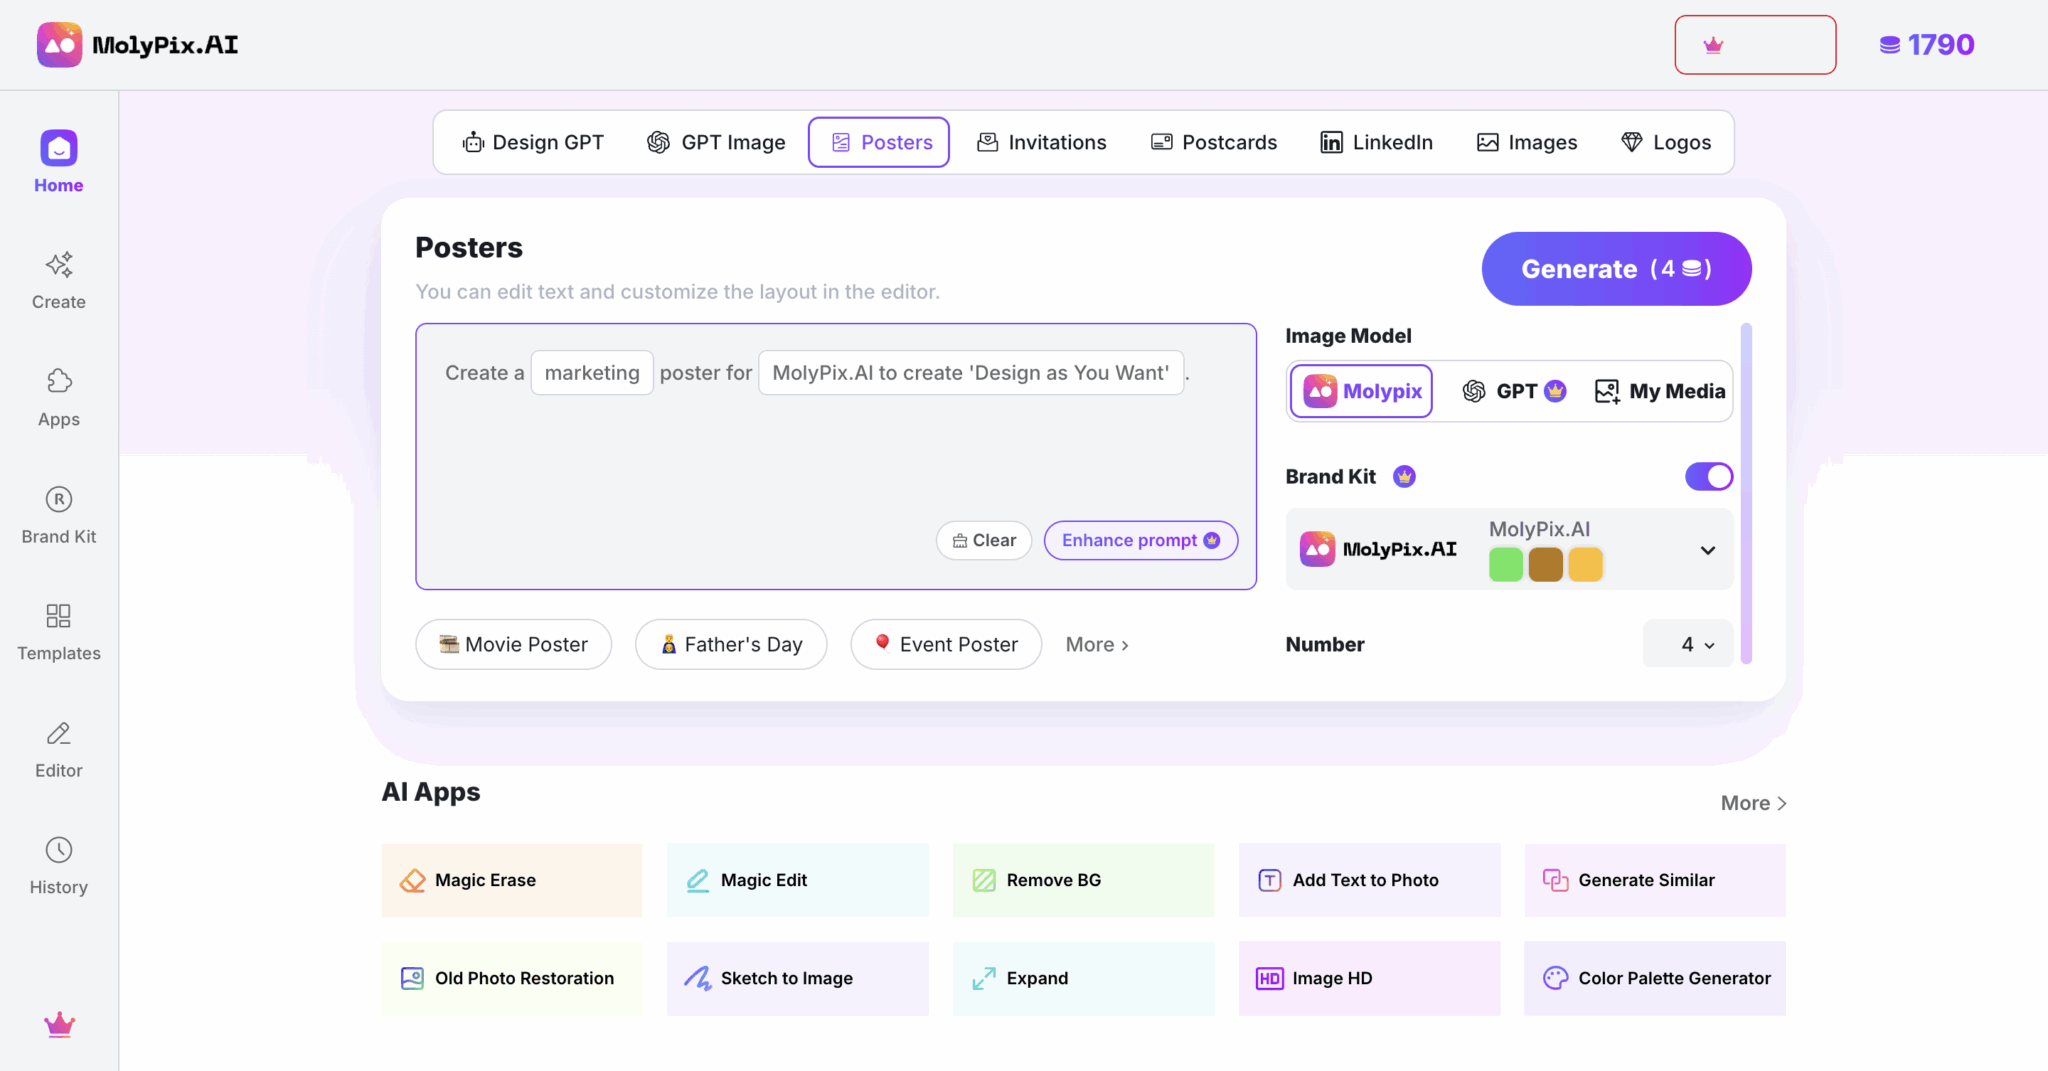This screenshot has height=1071, width=2048.
Task: Open the Number dropdown showing 4
Action: tap(1696, 645)
